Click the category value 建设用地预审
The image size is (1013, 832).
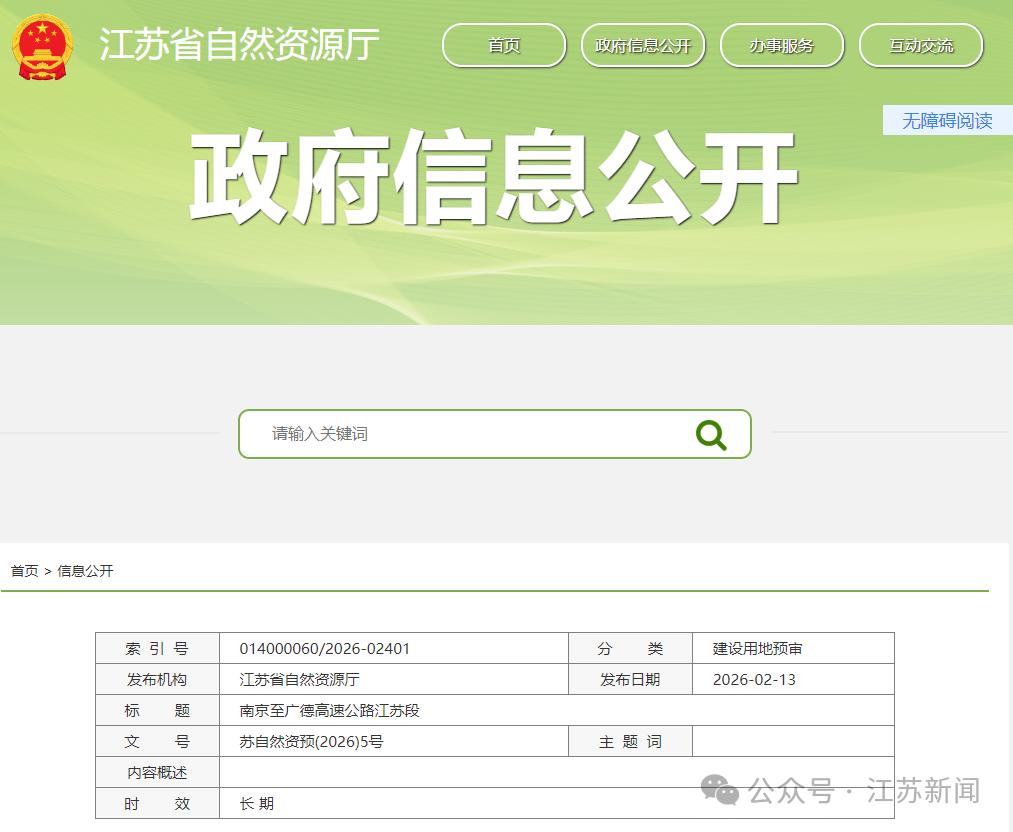coord(757,649)
